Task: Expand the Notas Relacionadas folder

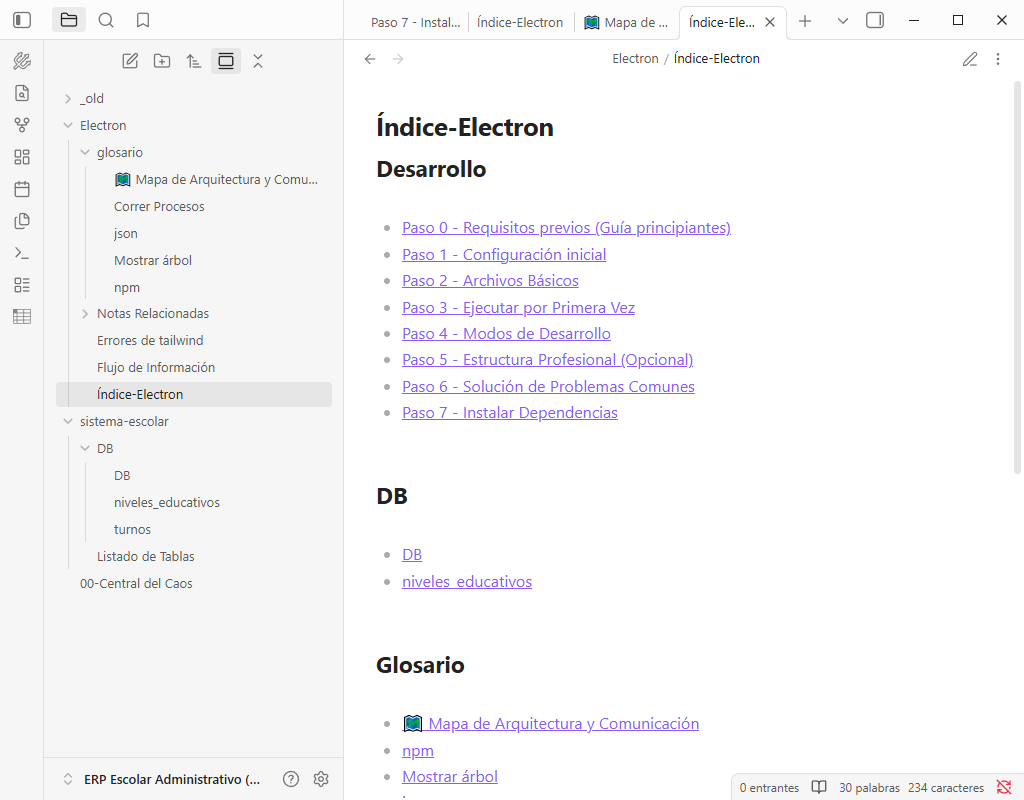Action: (85, 314)
